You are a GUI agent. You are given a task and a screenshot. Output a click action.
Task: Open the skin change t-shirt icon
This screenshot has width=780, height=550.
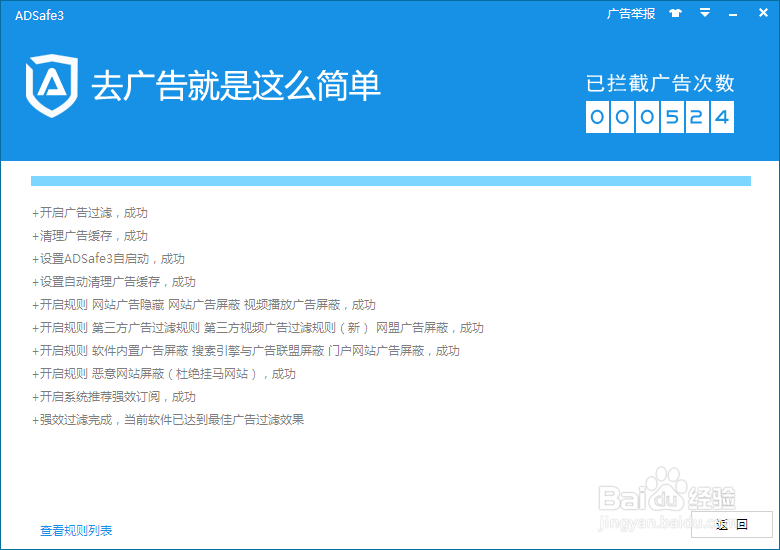coord(675,14)
